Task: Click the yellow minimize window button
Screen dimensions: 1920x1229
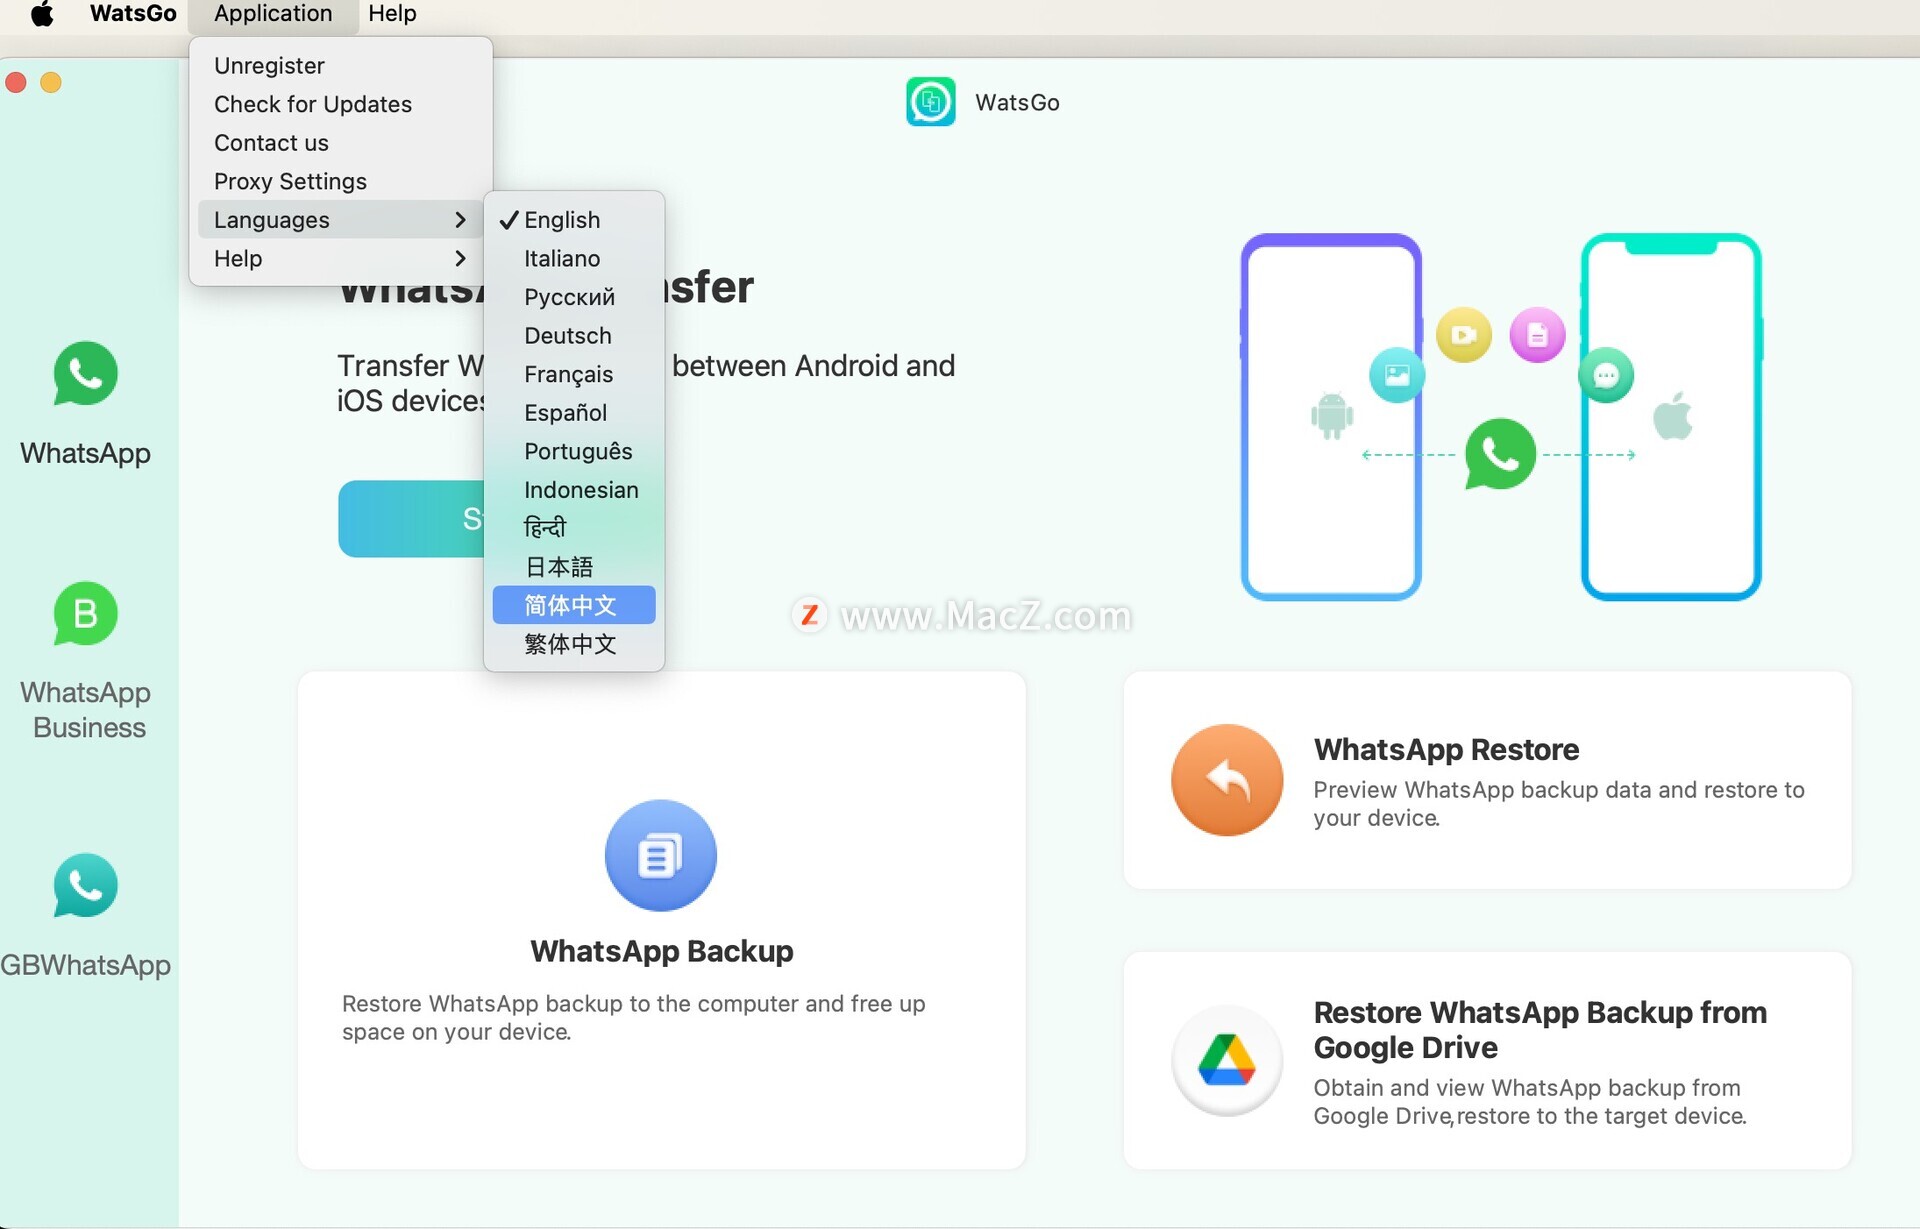Action: [x=51, y=82]
